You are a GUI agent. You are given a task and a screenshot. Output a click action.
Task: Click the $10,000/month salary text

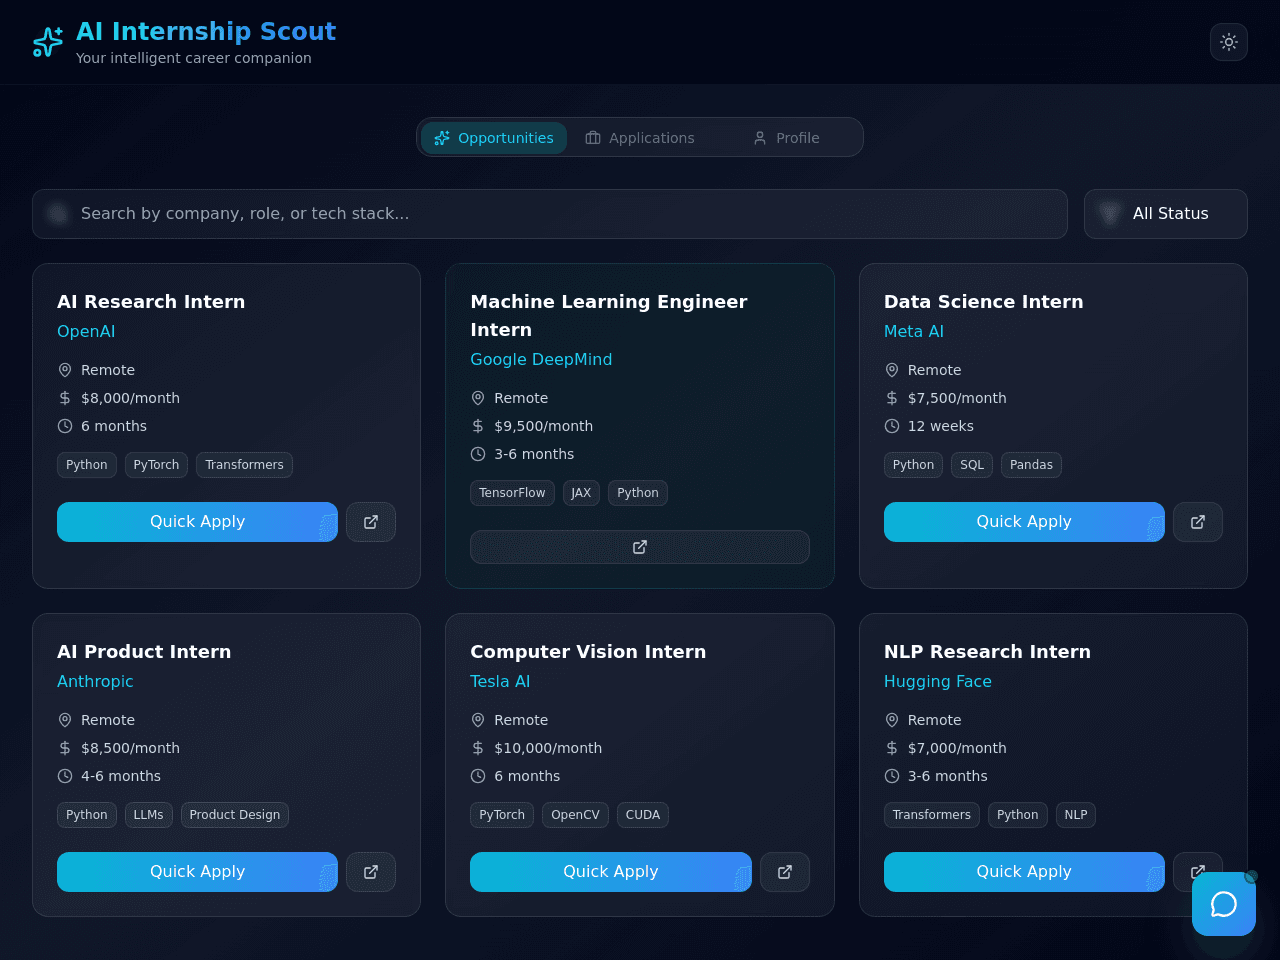[x=548, y=748]
